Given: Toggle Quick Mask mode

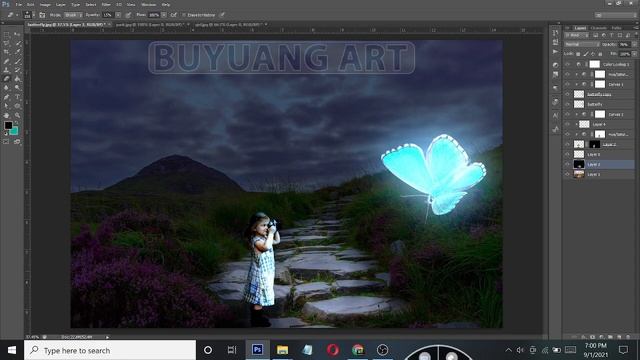Looking at the screenshot, I should tap(6, 142).
